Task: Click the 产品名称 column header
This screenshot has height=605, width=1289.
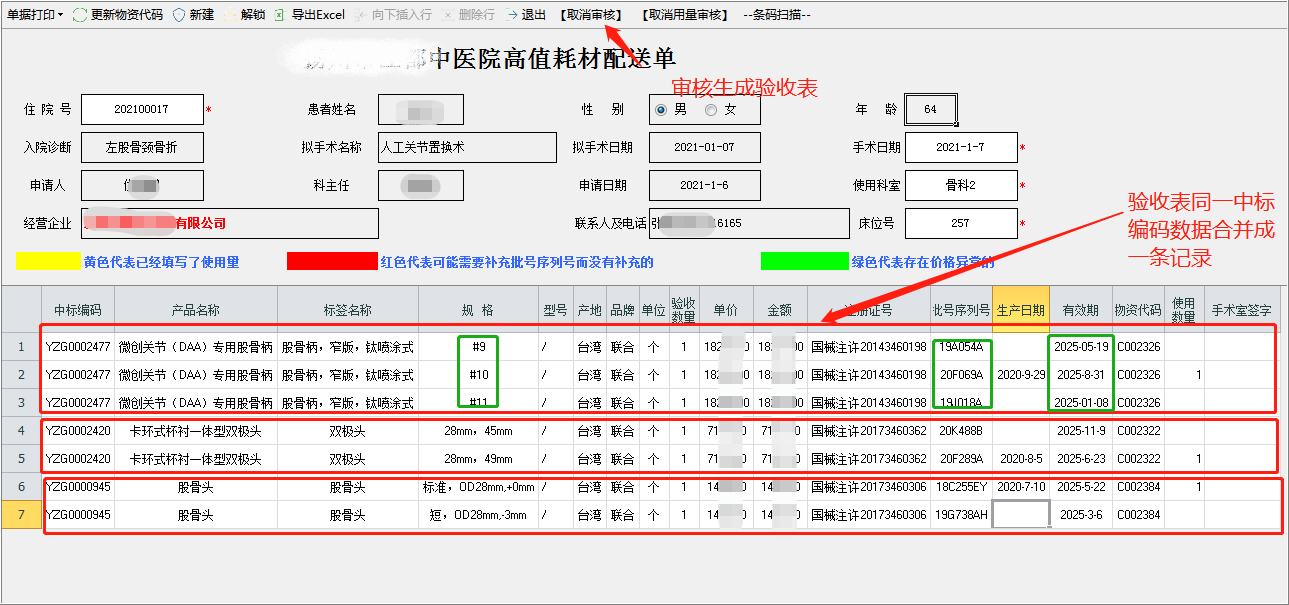Action: pyautogui.click(x=196, y=310)
